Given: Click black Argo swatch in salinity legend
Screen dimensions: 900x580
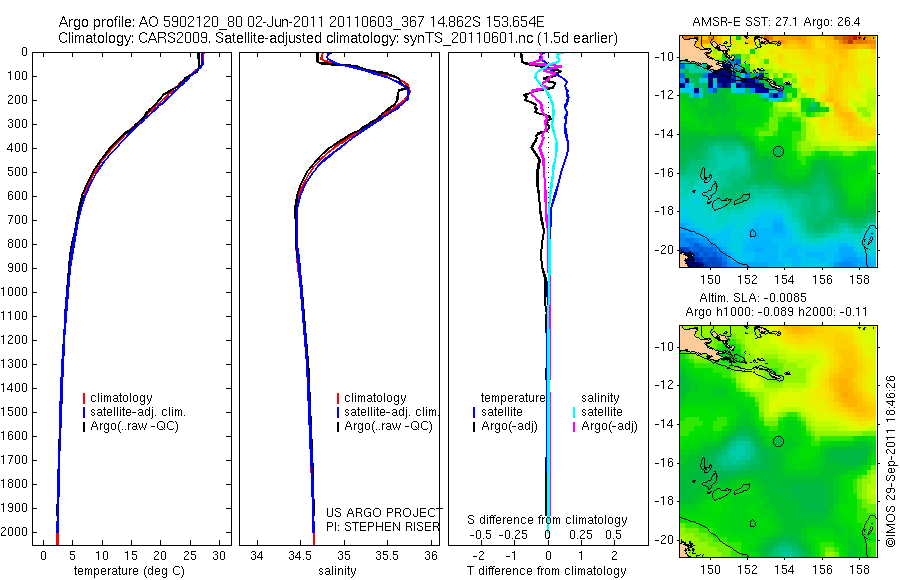Looking at the screenshot, I should [x=338, y=427].
